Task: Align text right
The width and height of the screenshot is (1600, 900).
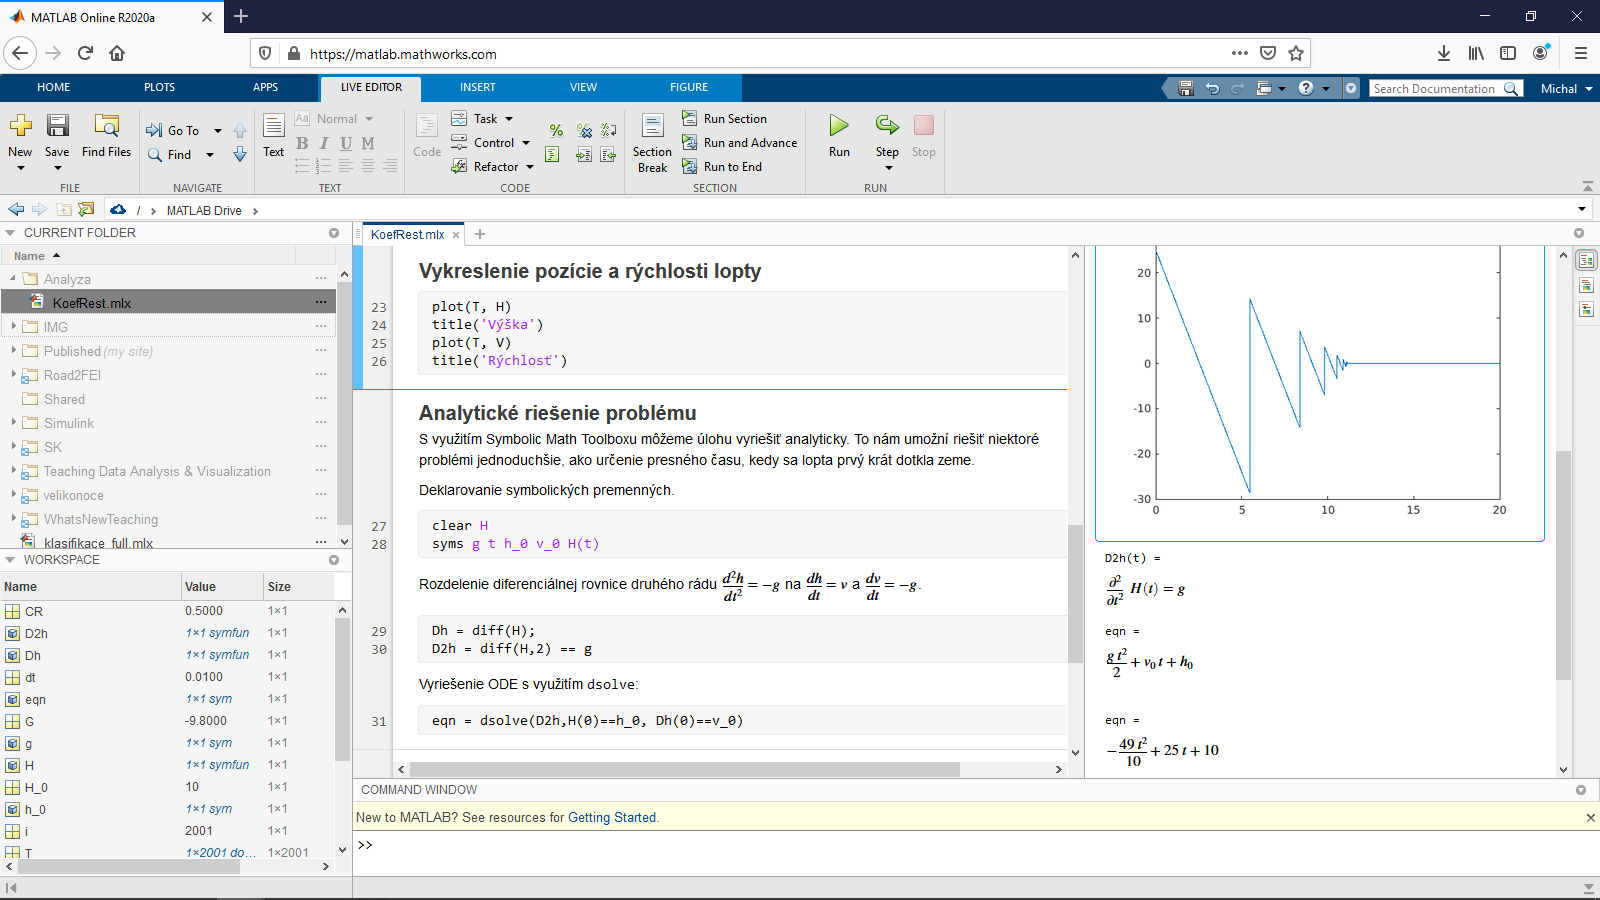Action: pos(390,166)
